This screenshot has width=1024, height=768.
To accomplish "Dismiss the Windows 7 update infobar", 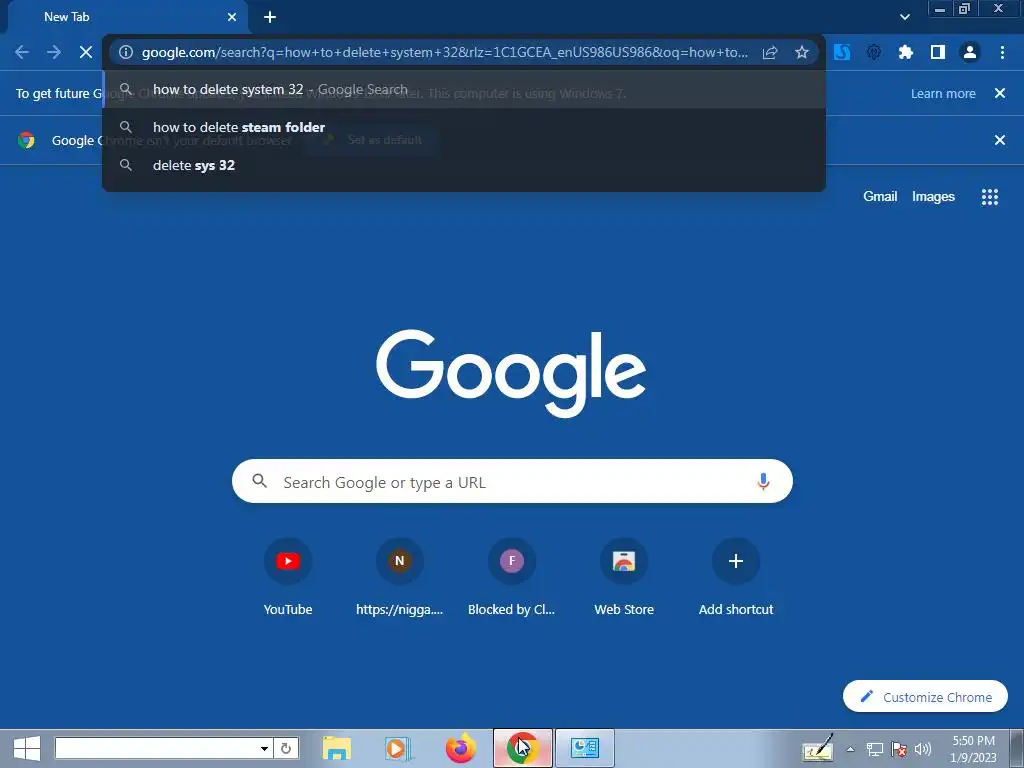I will tap(1000, 93).
